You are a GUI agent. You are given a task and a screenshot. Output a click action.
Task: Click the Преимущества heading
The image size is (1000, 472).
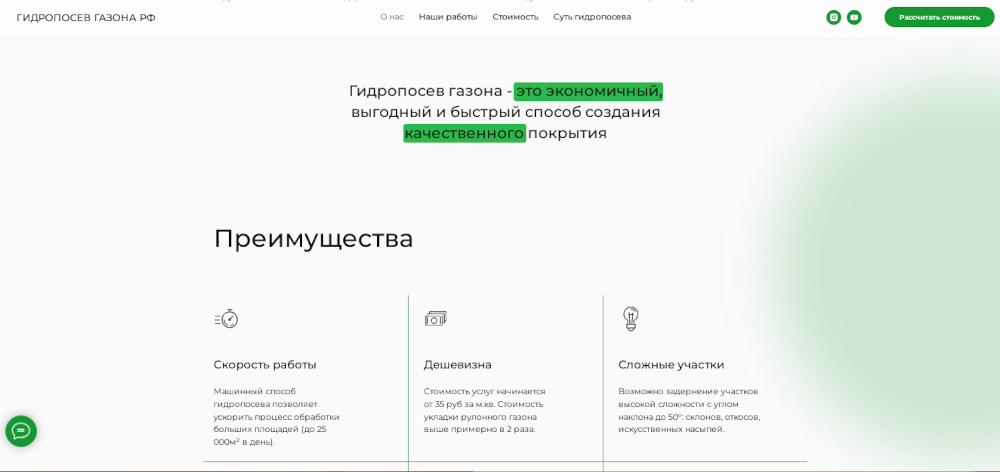[313, 239]
